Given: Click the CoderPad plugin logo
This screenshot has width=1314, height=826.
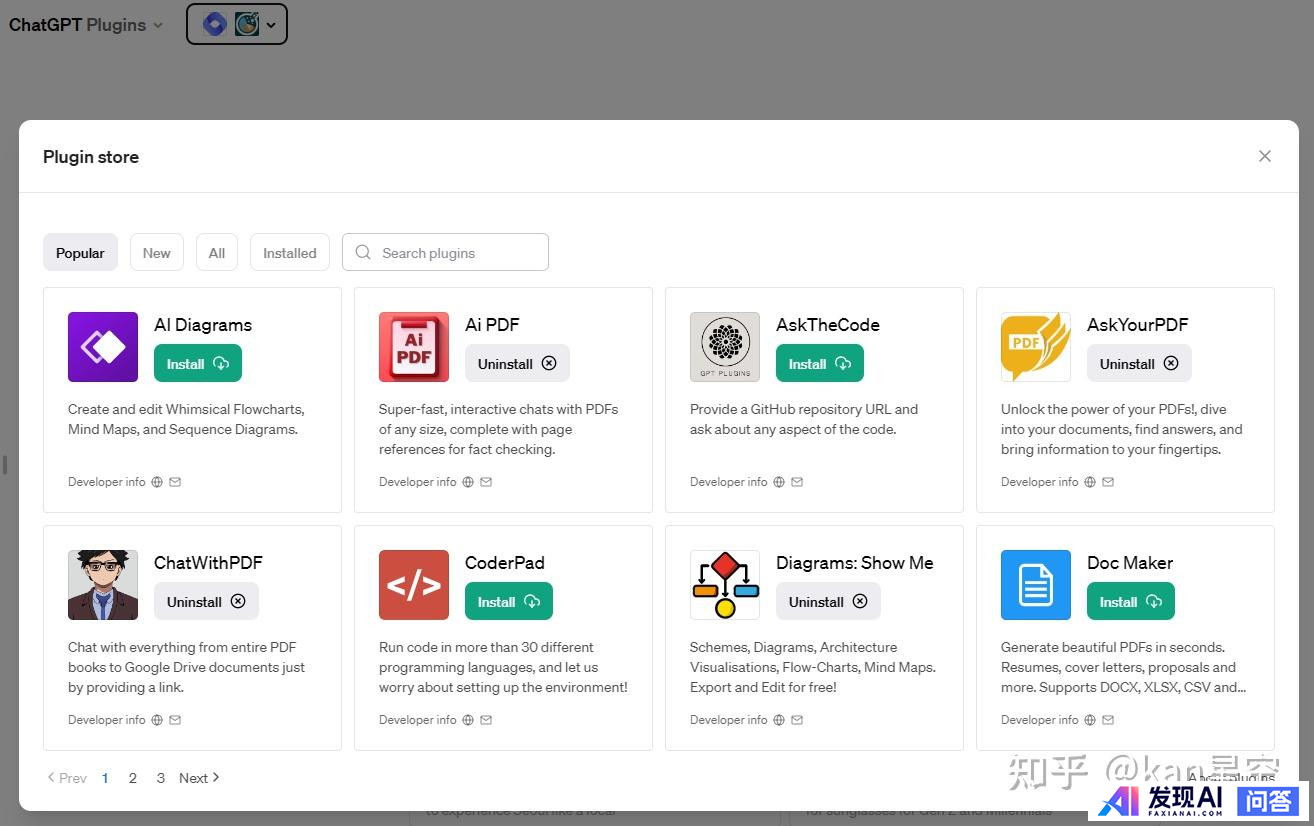Looking at the screenshot, I should click(414, 585).
